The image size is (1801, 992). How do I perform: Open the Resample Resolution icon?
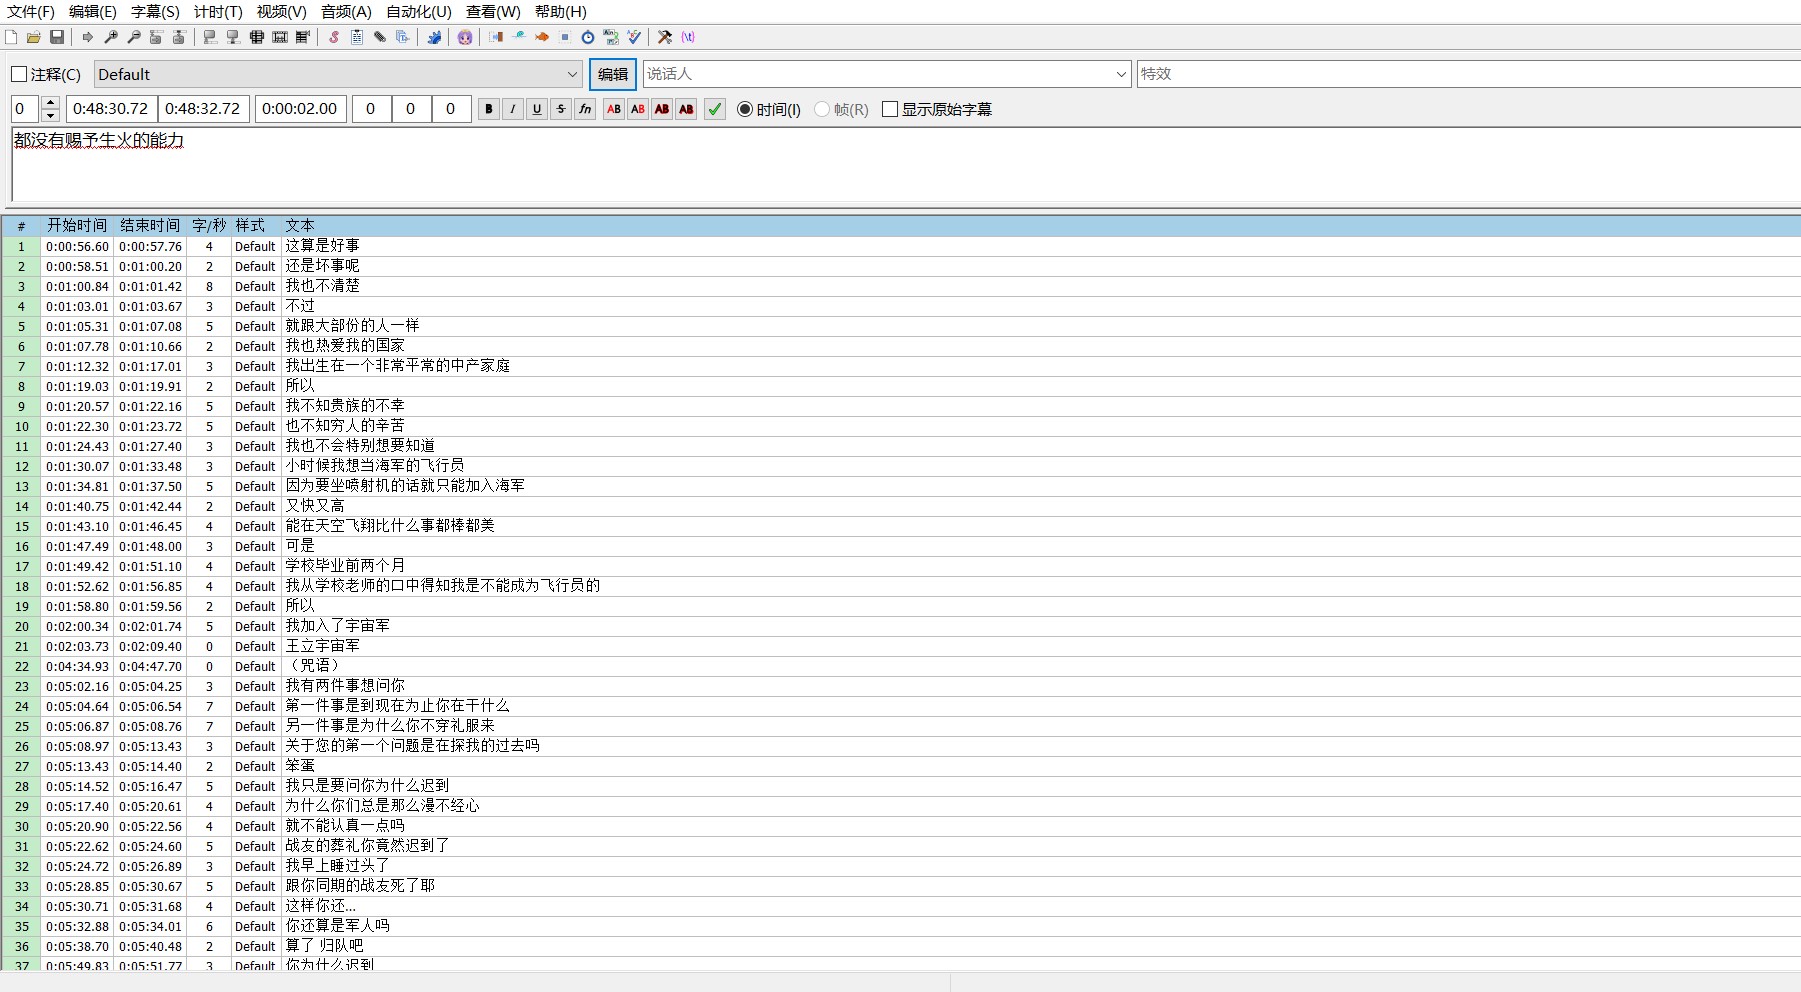pos(565,37)
